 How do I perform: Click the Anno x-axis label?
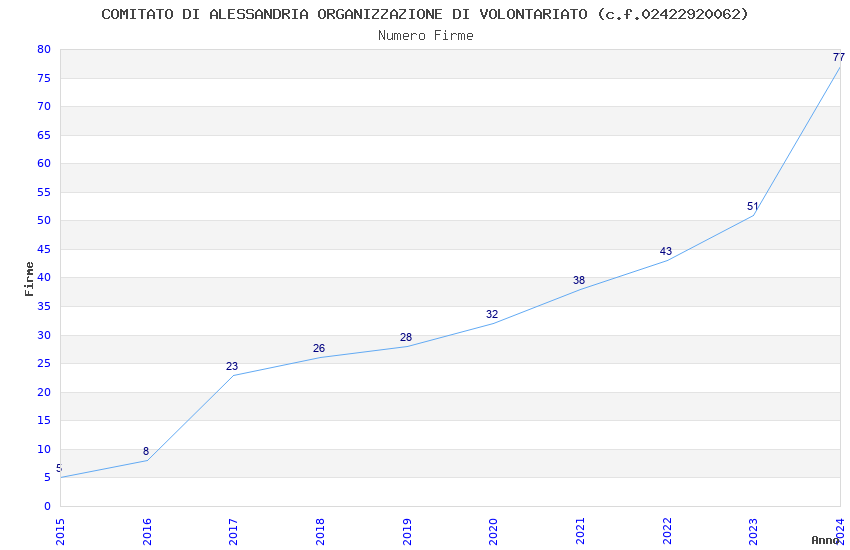point(825,540)
